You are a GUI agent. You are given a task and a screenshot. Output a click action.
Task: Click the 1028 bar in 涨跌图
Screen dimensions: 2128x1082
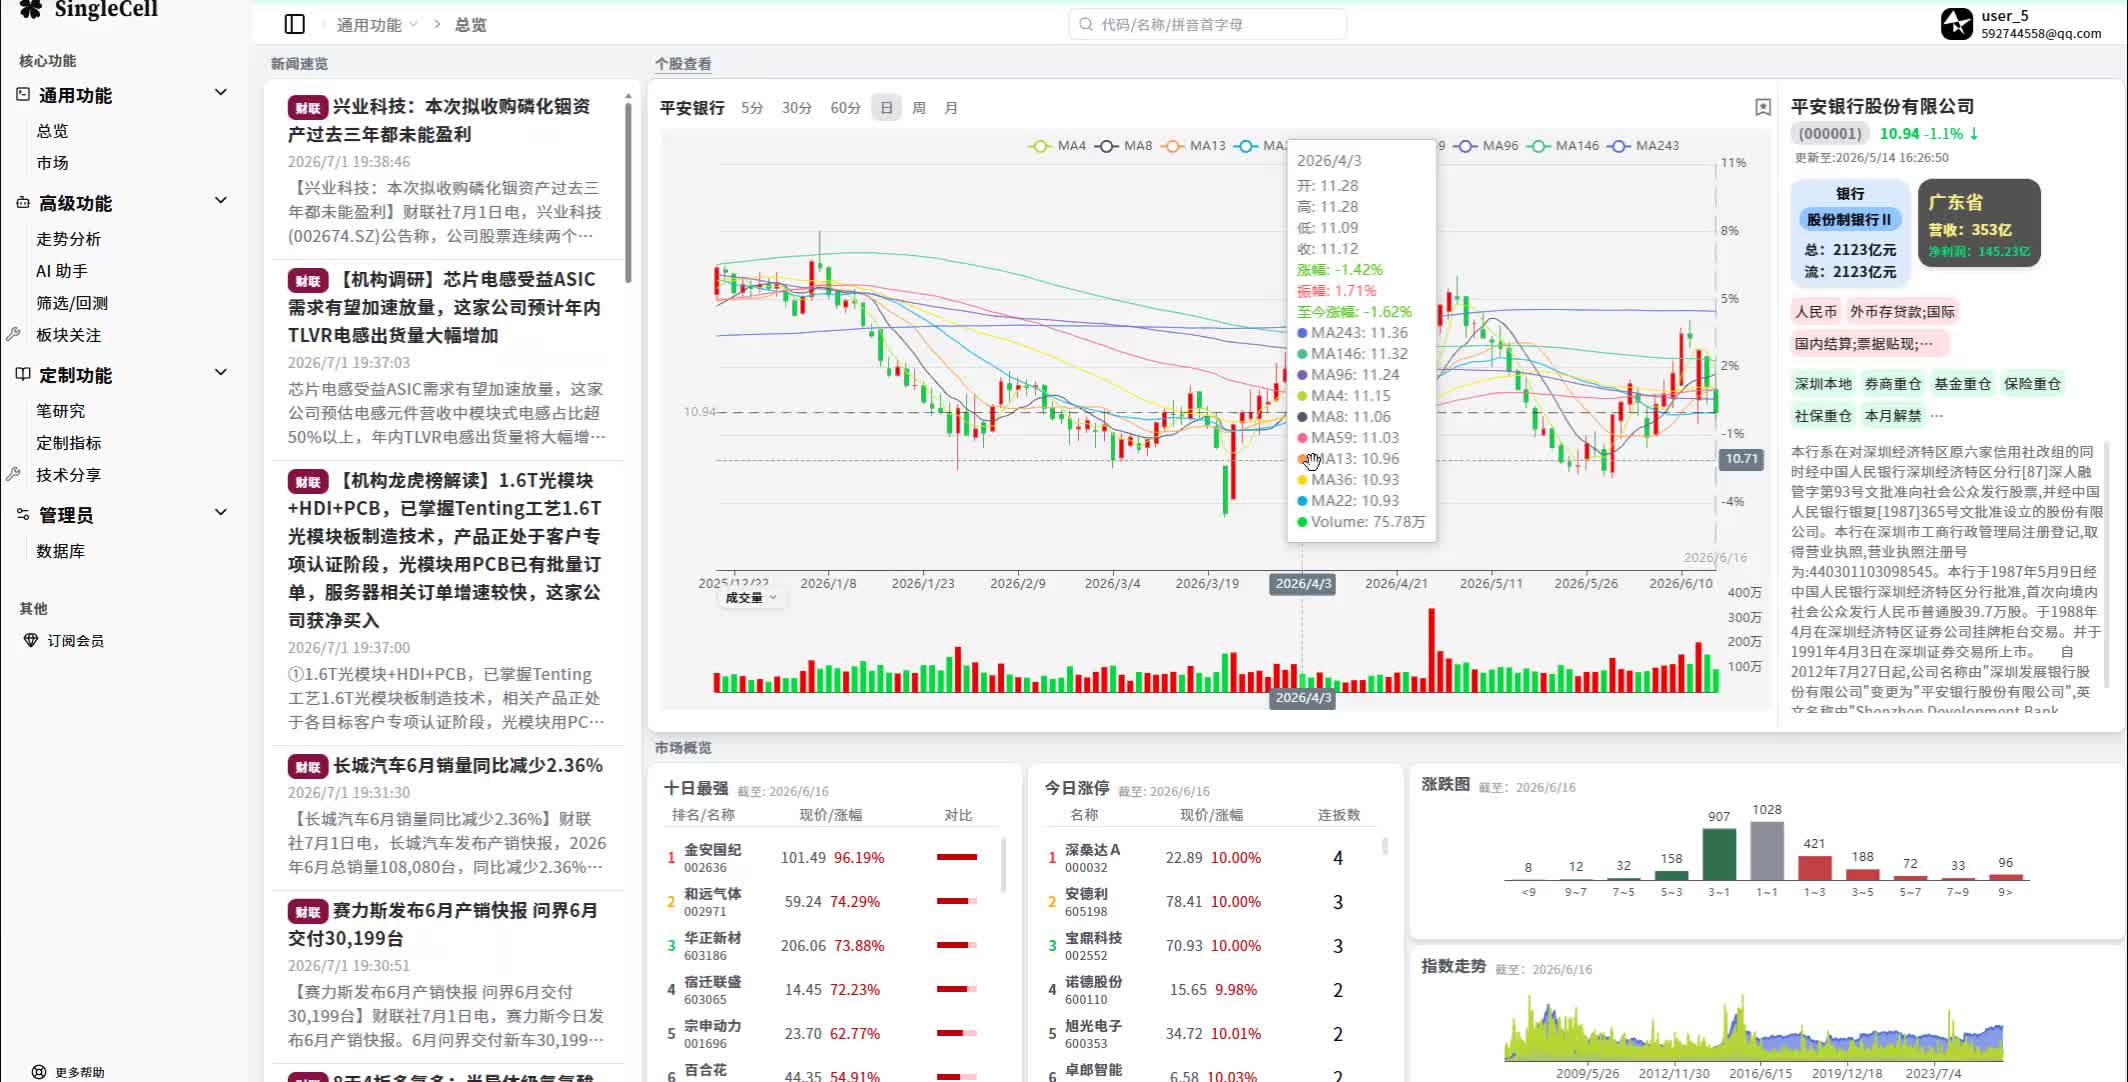(1767, 851)
